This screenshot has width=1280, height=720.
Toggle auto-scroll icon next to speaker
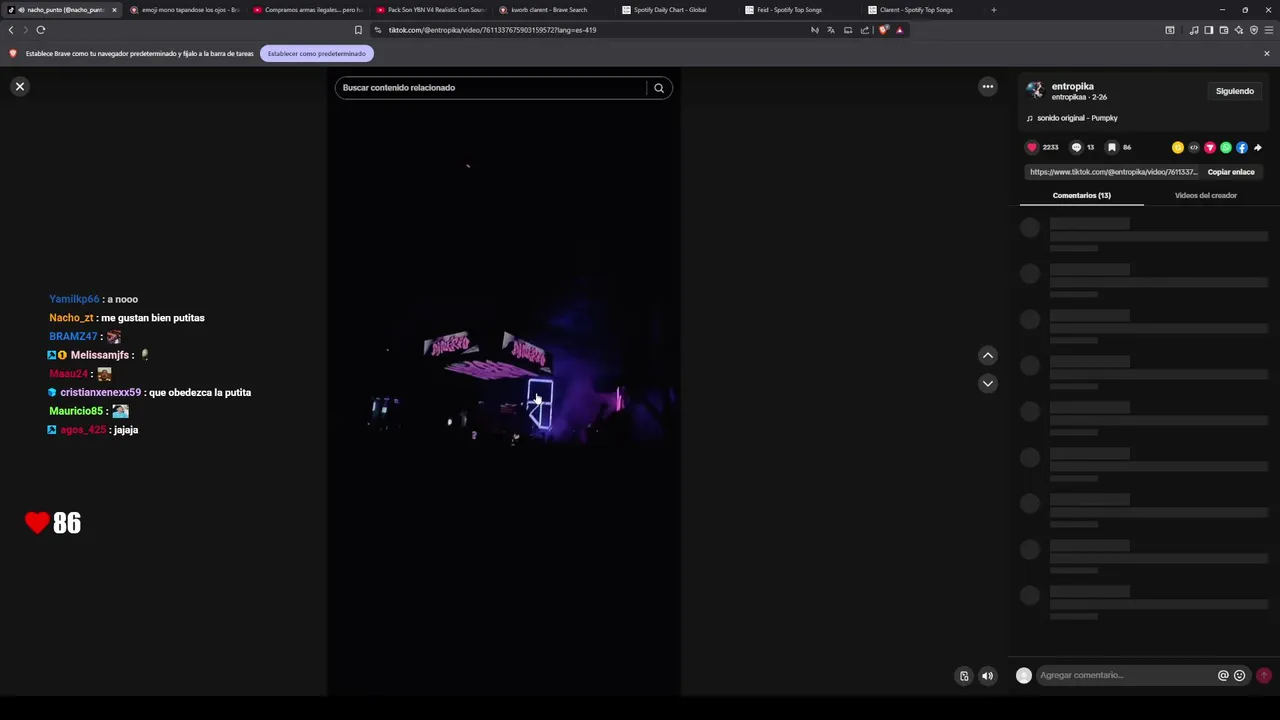964,676
